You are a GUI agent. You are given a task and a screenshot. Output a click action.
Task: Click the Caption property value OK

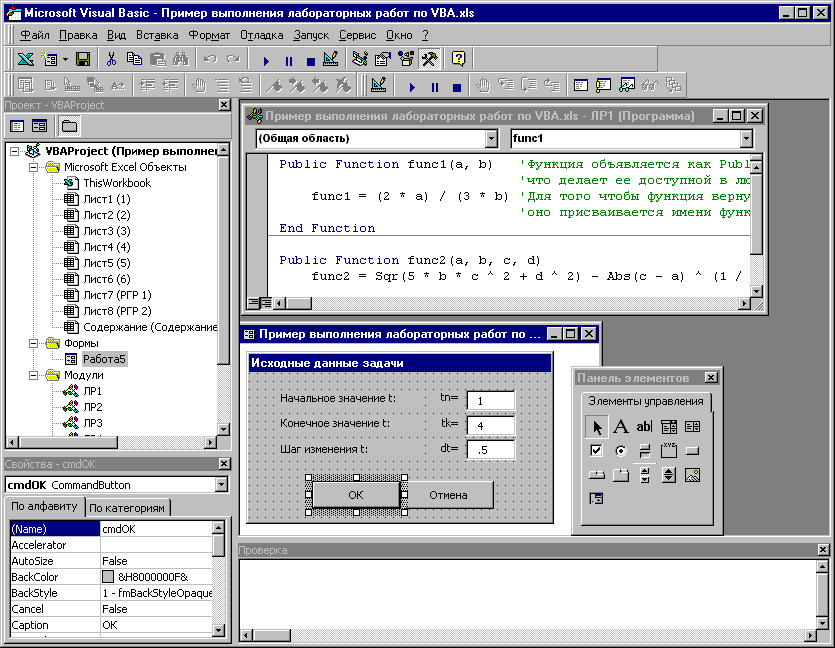point(156,625)
